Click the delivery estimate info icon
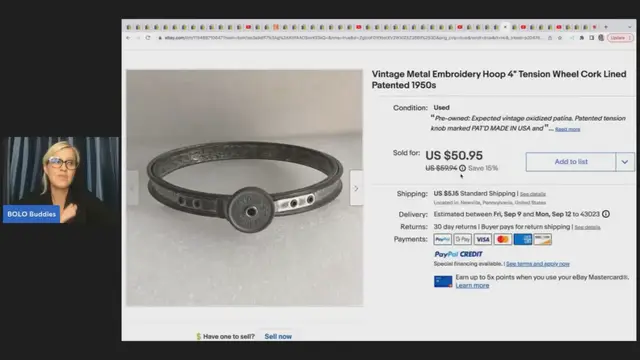The height and width of the screenshot is (360, 640). (606, 214)
